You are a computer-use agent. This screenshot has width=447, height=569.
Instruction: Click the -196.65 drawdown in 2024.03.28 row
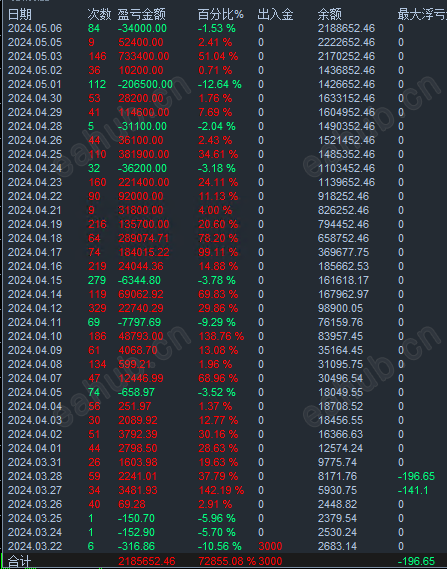coord(416,476)
